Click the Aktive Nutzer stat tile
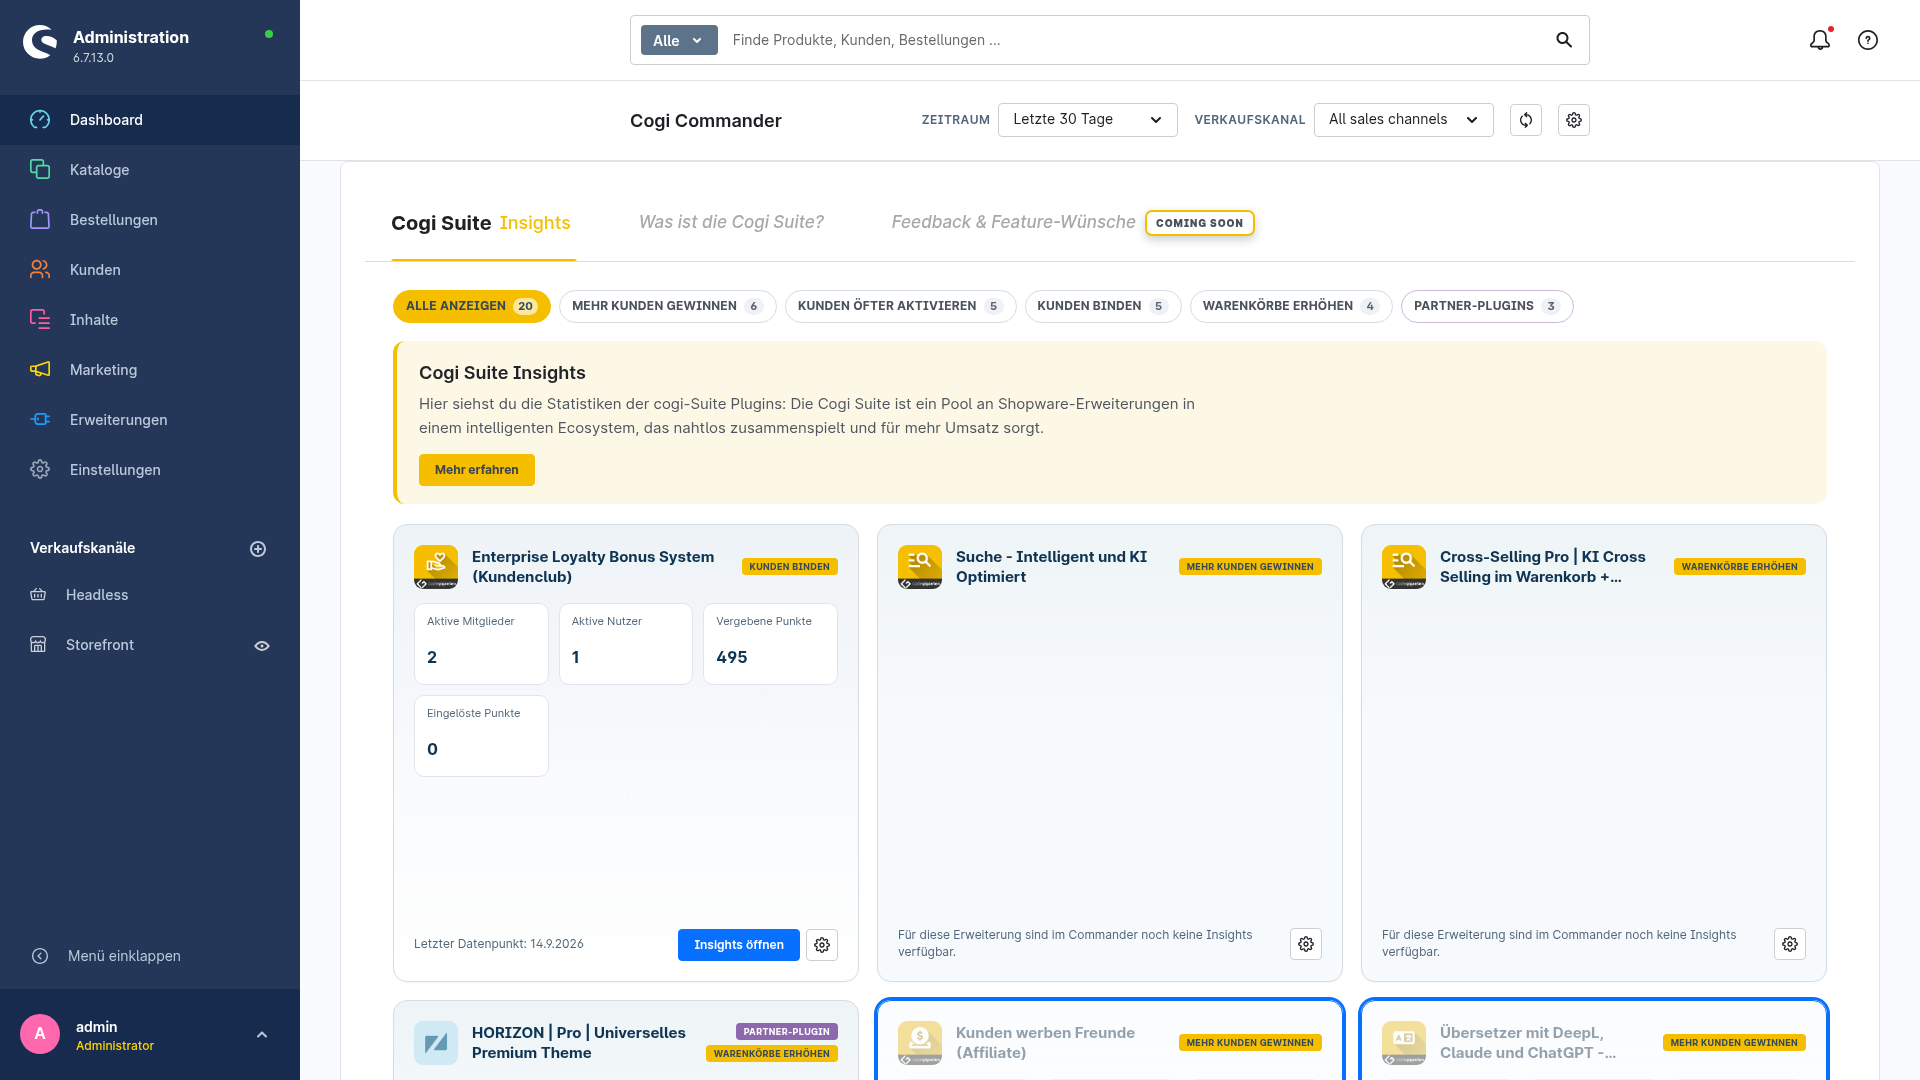The height and width of the screenshot is (1080, 1920). pyautogui.click(x=626, y=644)
